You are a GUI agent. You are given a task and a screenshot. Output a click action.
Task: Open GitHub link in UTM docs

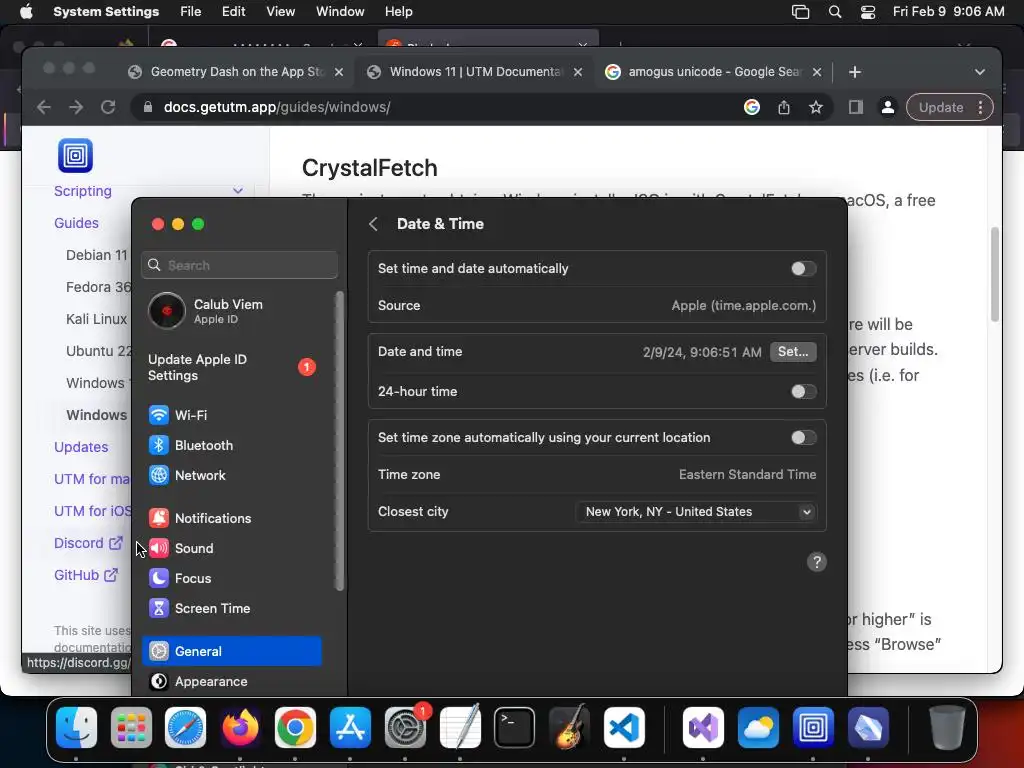click(x=86, y=575)
